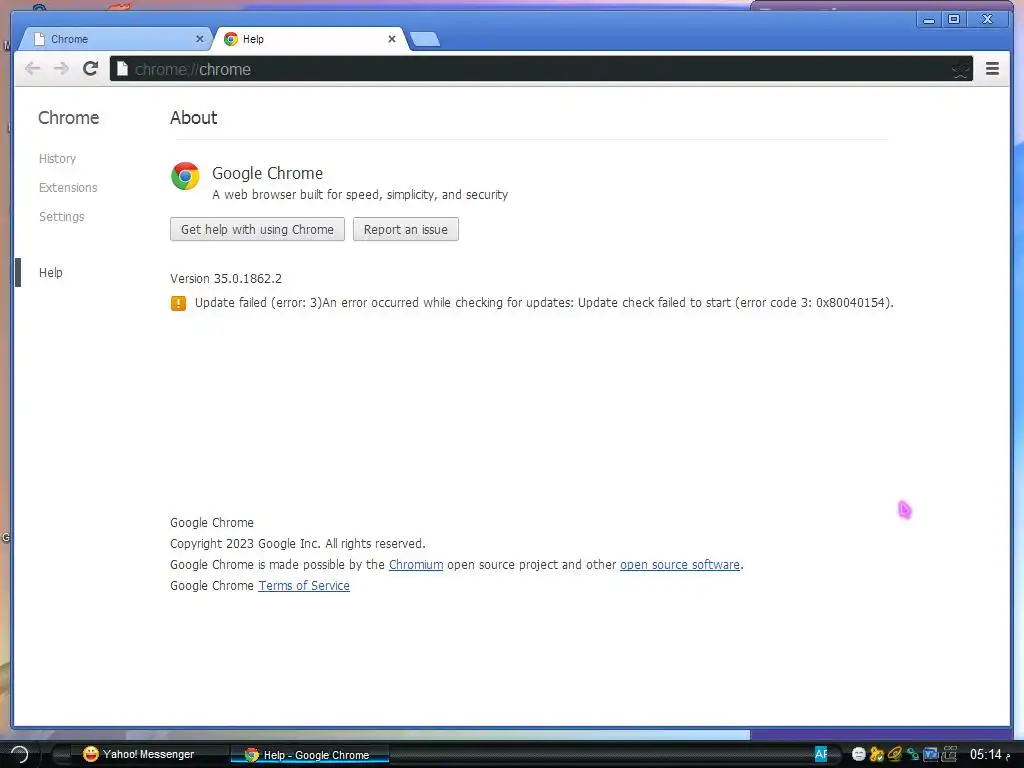
Task: Click the Copyright 2023 Google Inc. text
Action: pos(298,543)
